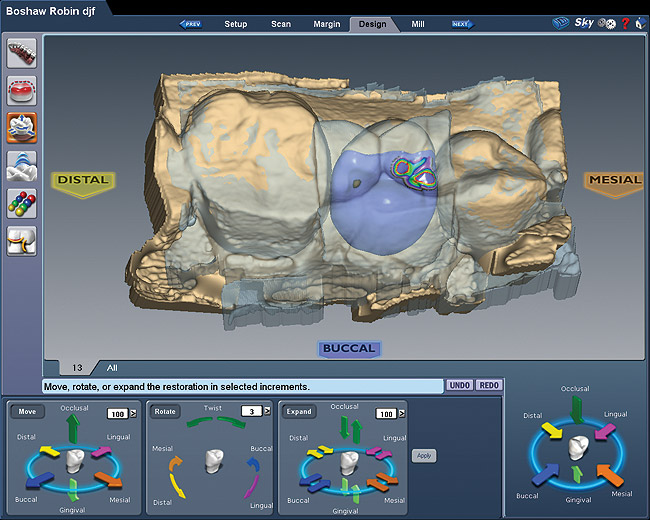Switch to the Margin tab
Screen dimensions: 650x520
pyautogui.click(x=326, y=23)
